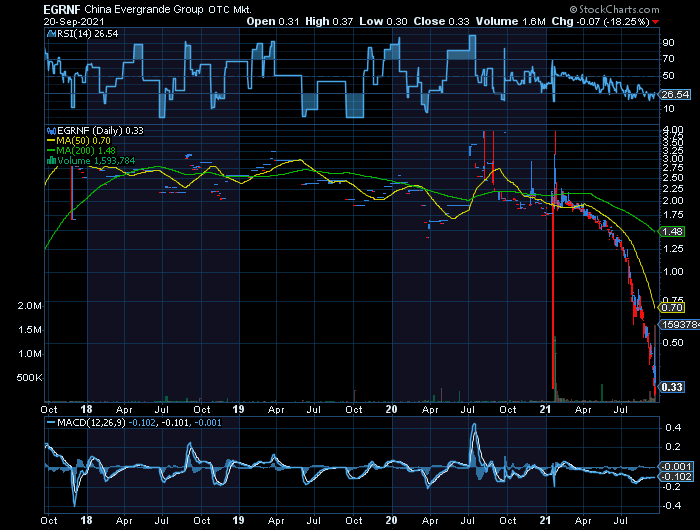
Task: Click the candlestick icon beside EGRNF (Daily)
Action: coord(51,131)
